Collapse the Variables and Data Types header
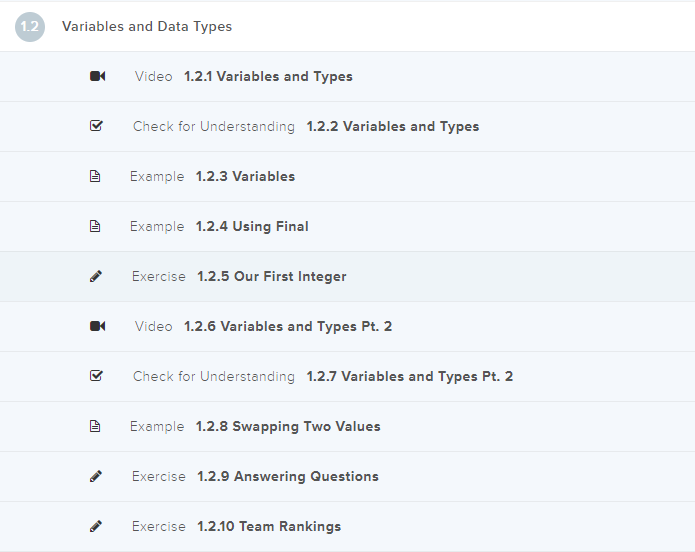The height and width of the screenshot is (552, 695). tap(147, 27)
